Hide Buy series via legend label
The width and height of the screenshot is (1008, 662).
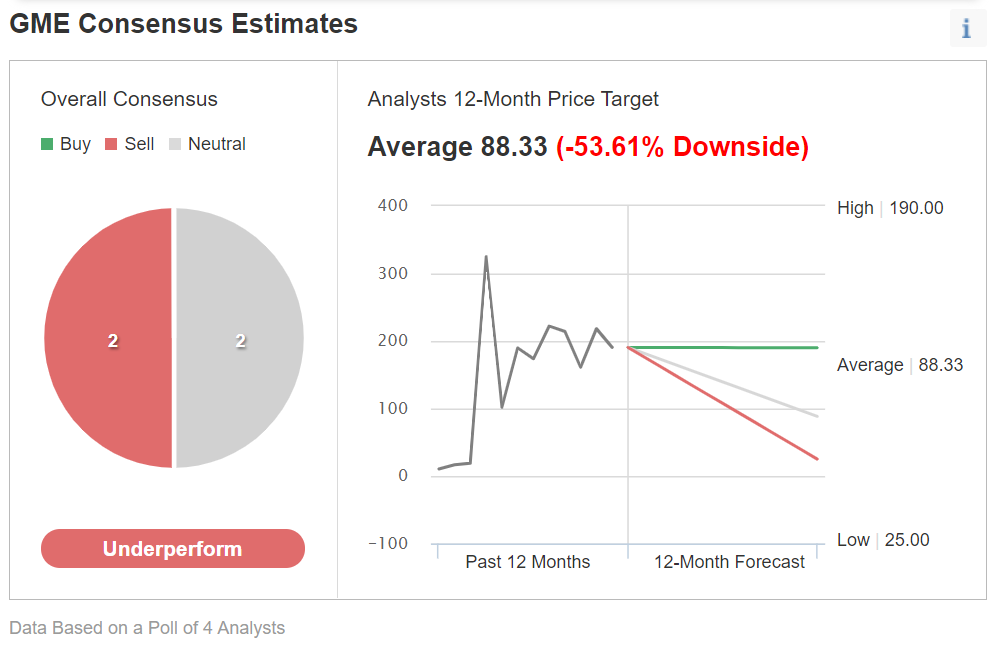[x=75, y=144]
